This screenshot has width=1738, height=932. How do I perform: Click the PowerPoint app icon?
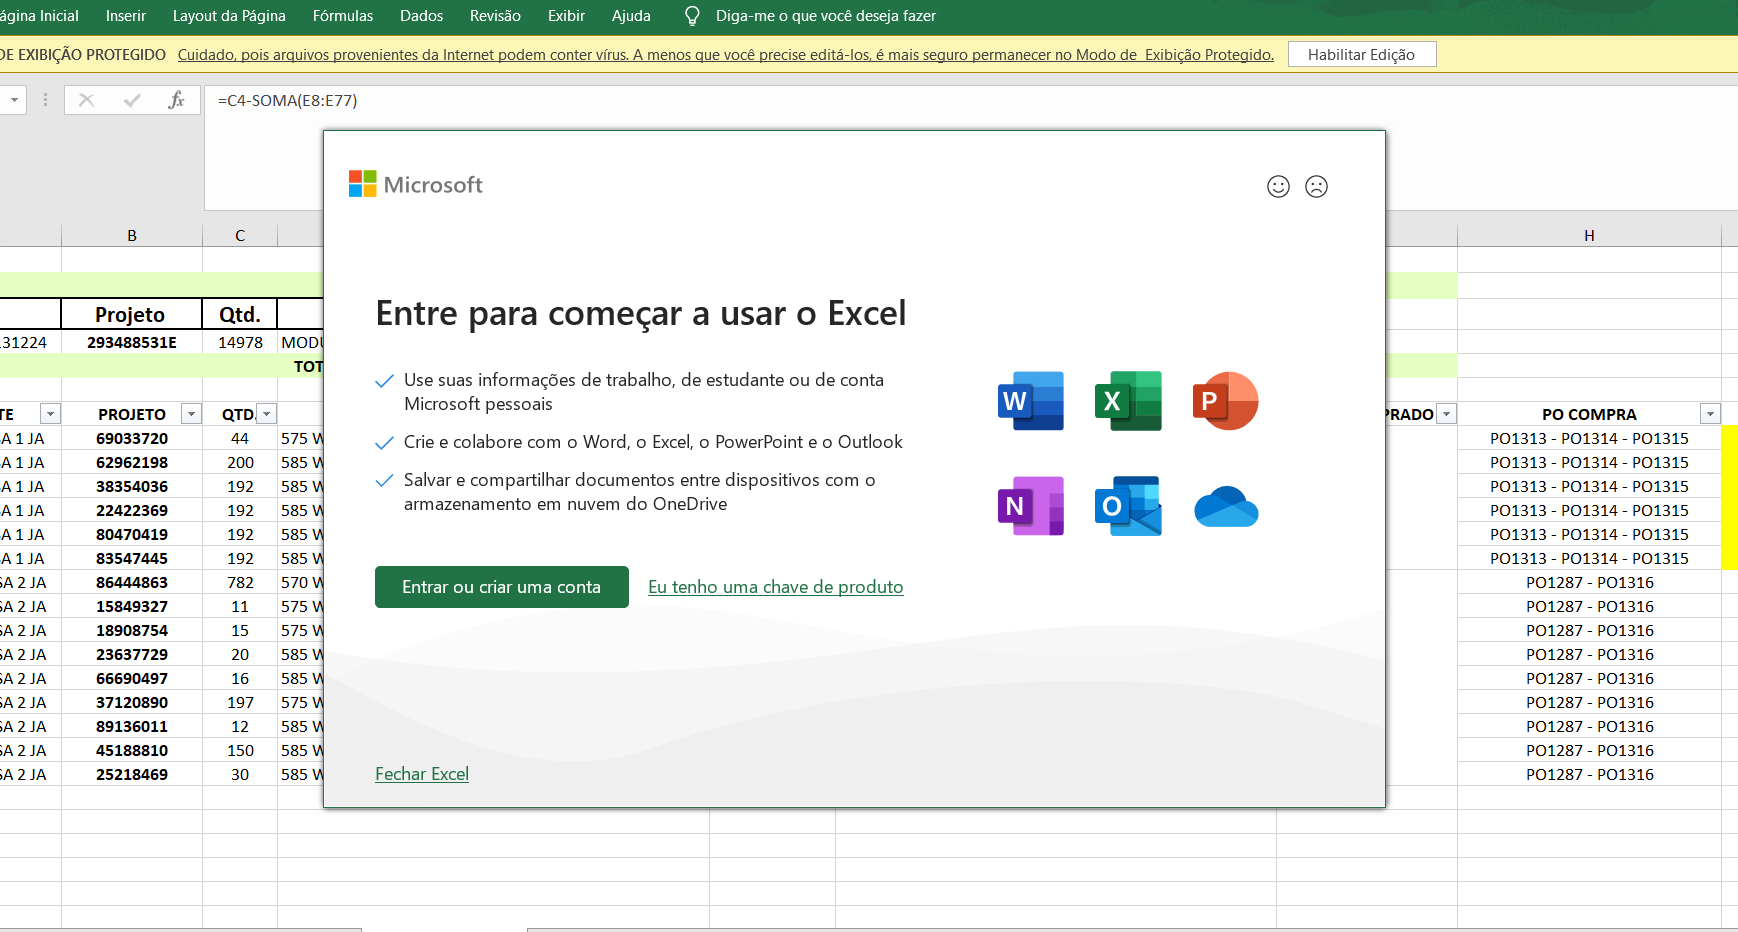point(1225,401)
